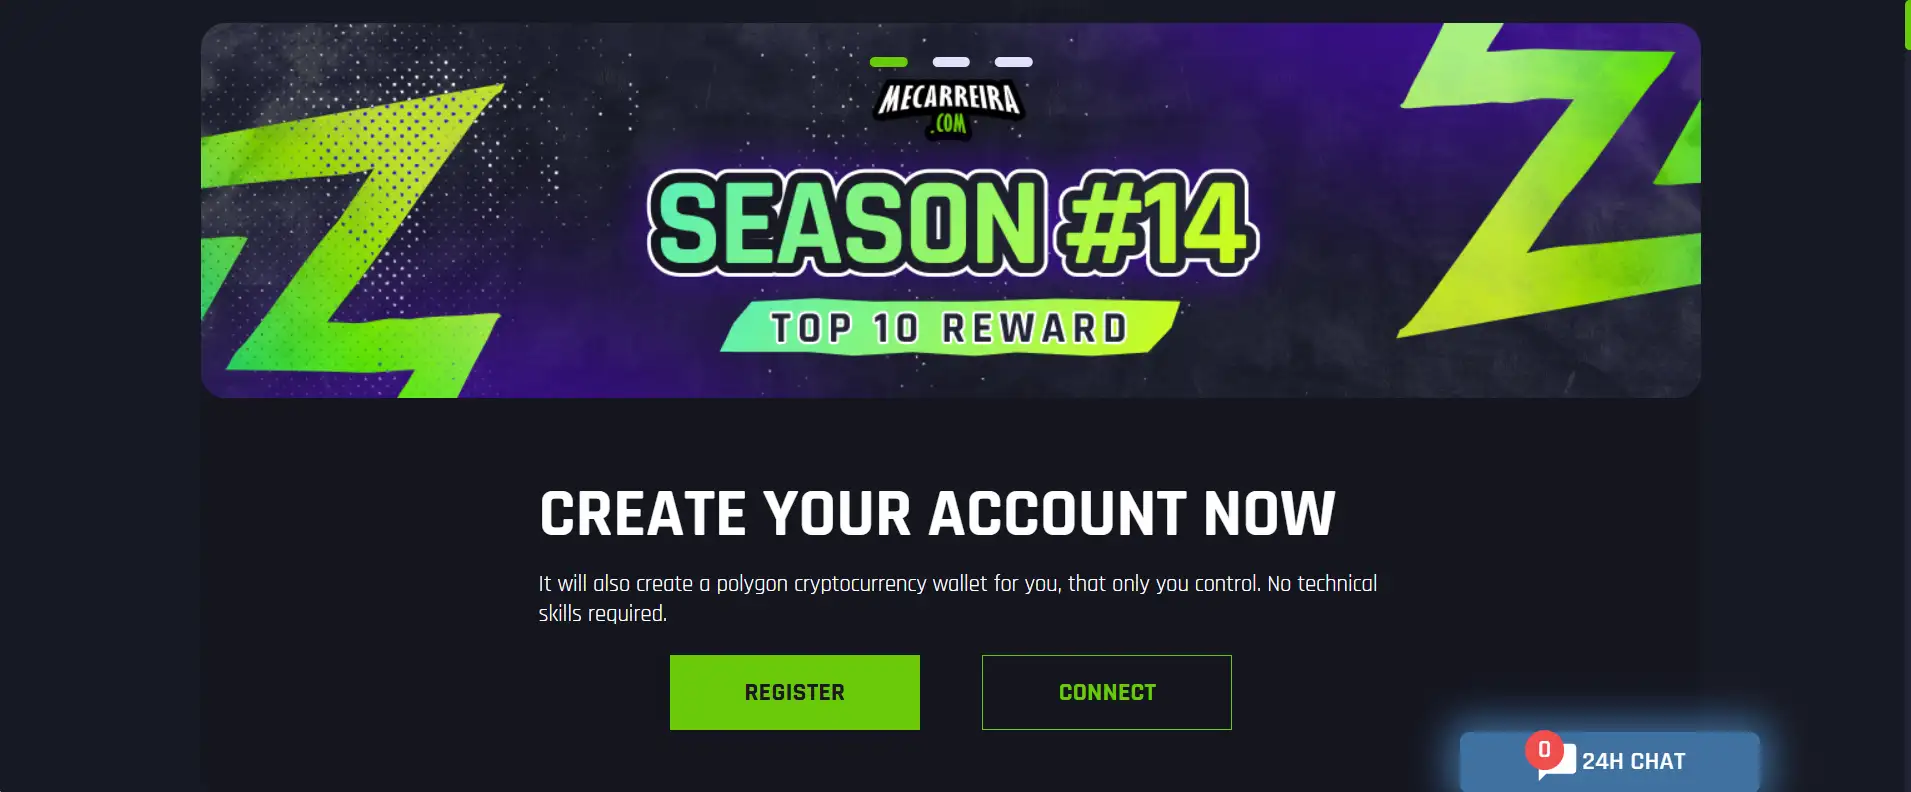Screen dimensions: 1911x792
Task: Click the CREATE YOUR ACCOUNT NOW heading
Action: point(937,514)
